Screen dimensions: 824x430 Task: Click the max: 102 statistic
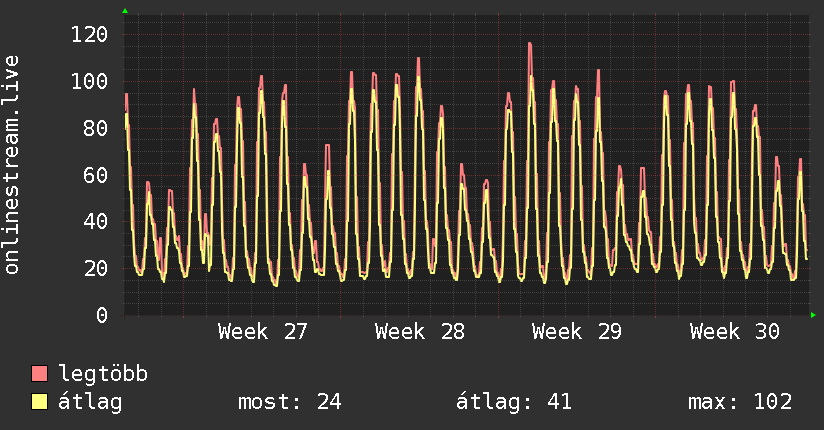pyautogui.click(x=740, y=402)
